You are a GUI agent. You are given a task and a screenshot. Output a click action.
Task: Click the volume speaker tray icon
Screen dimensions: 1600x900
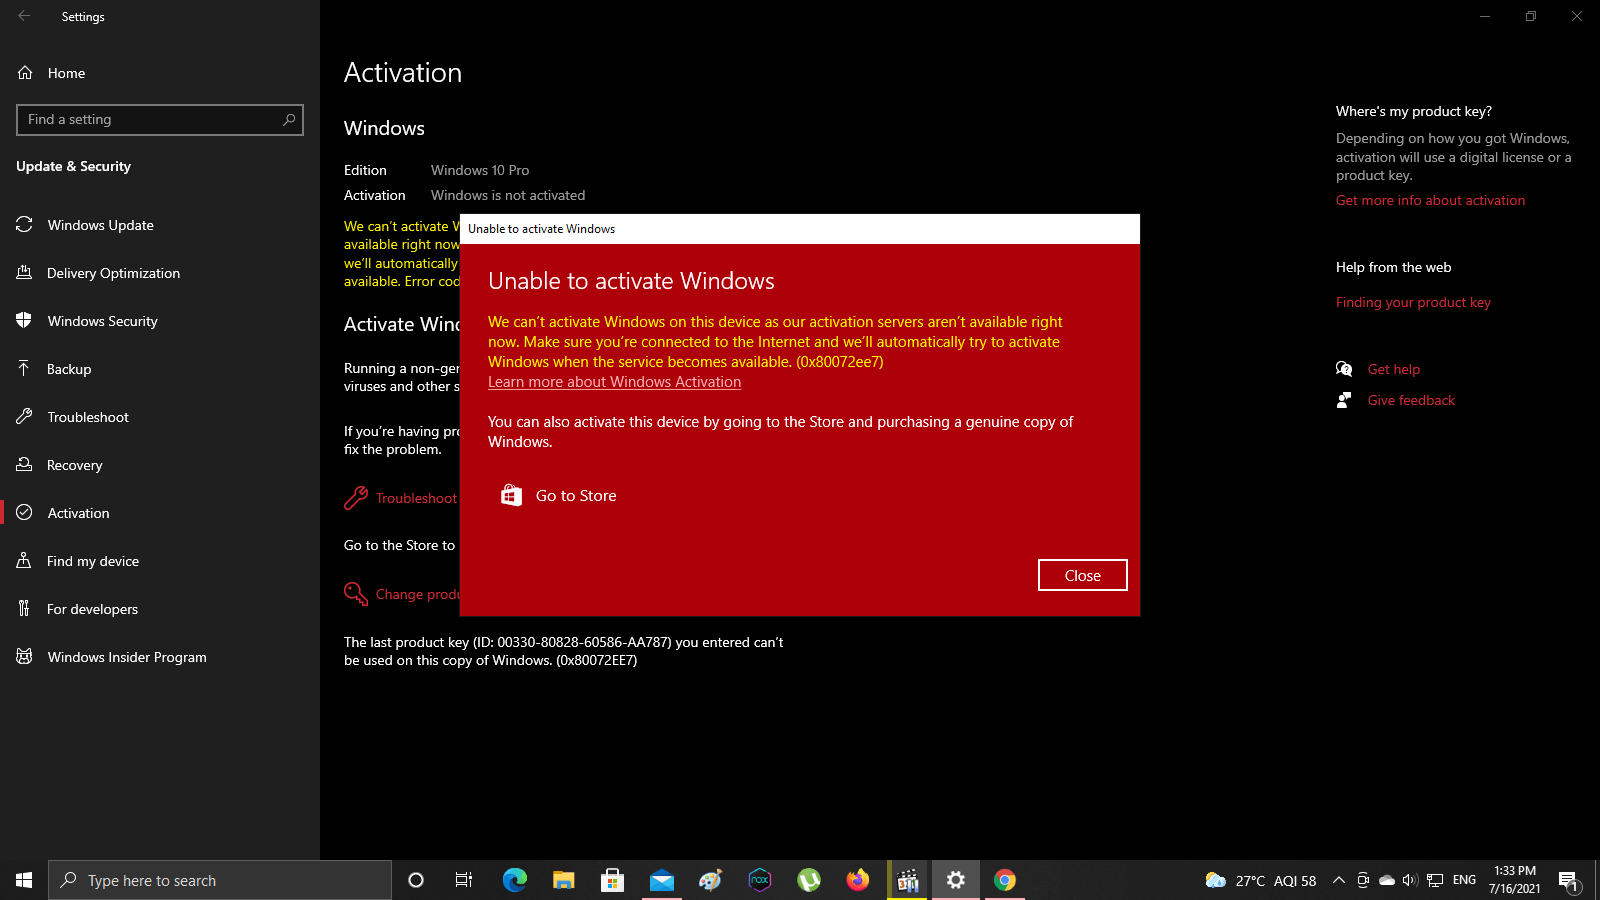tap(1410, 880)
